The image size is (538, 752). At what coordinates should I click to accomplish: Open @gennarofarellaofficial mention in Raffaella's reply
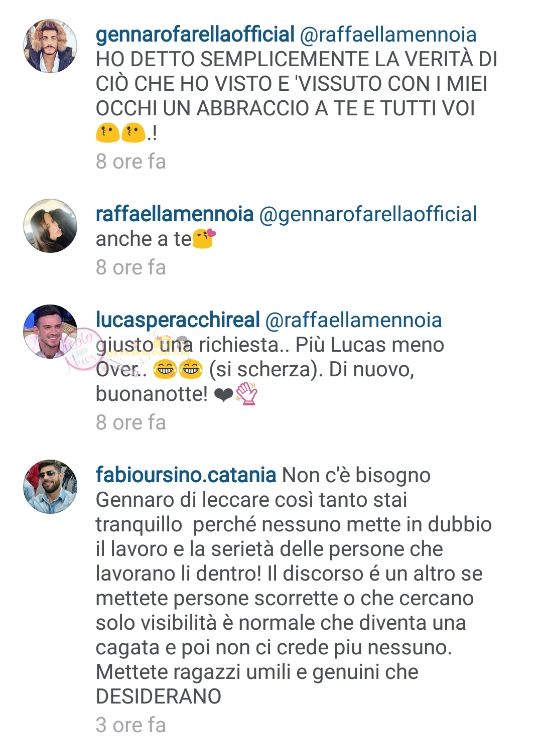click(368, 214)
